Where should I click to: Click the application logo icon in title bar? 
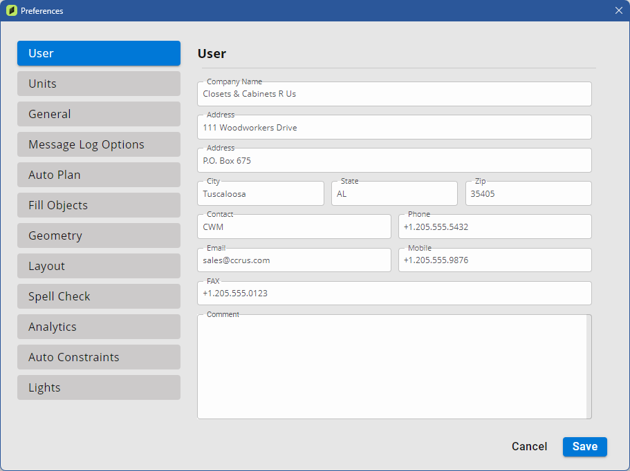pos(12,10)
